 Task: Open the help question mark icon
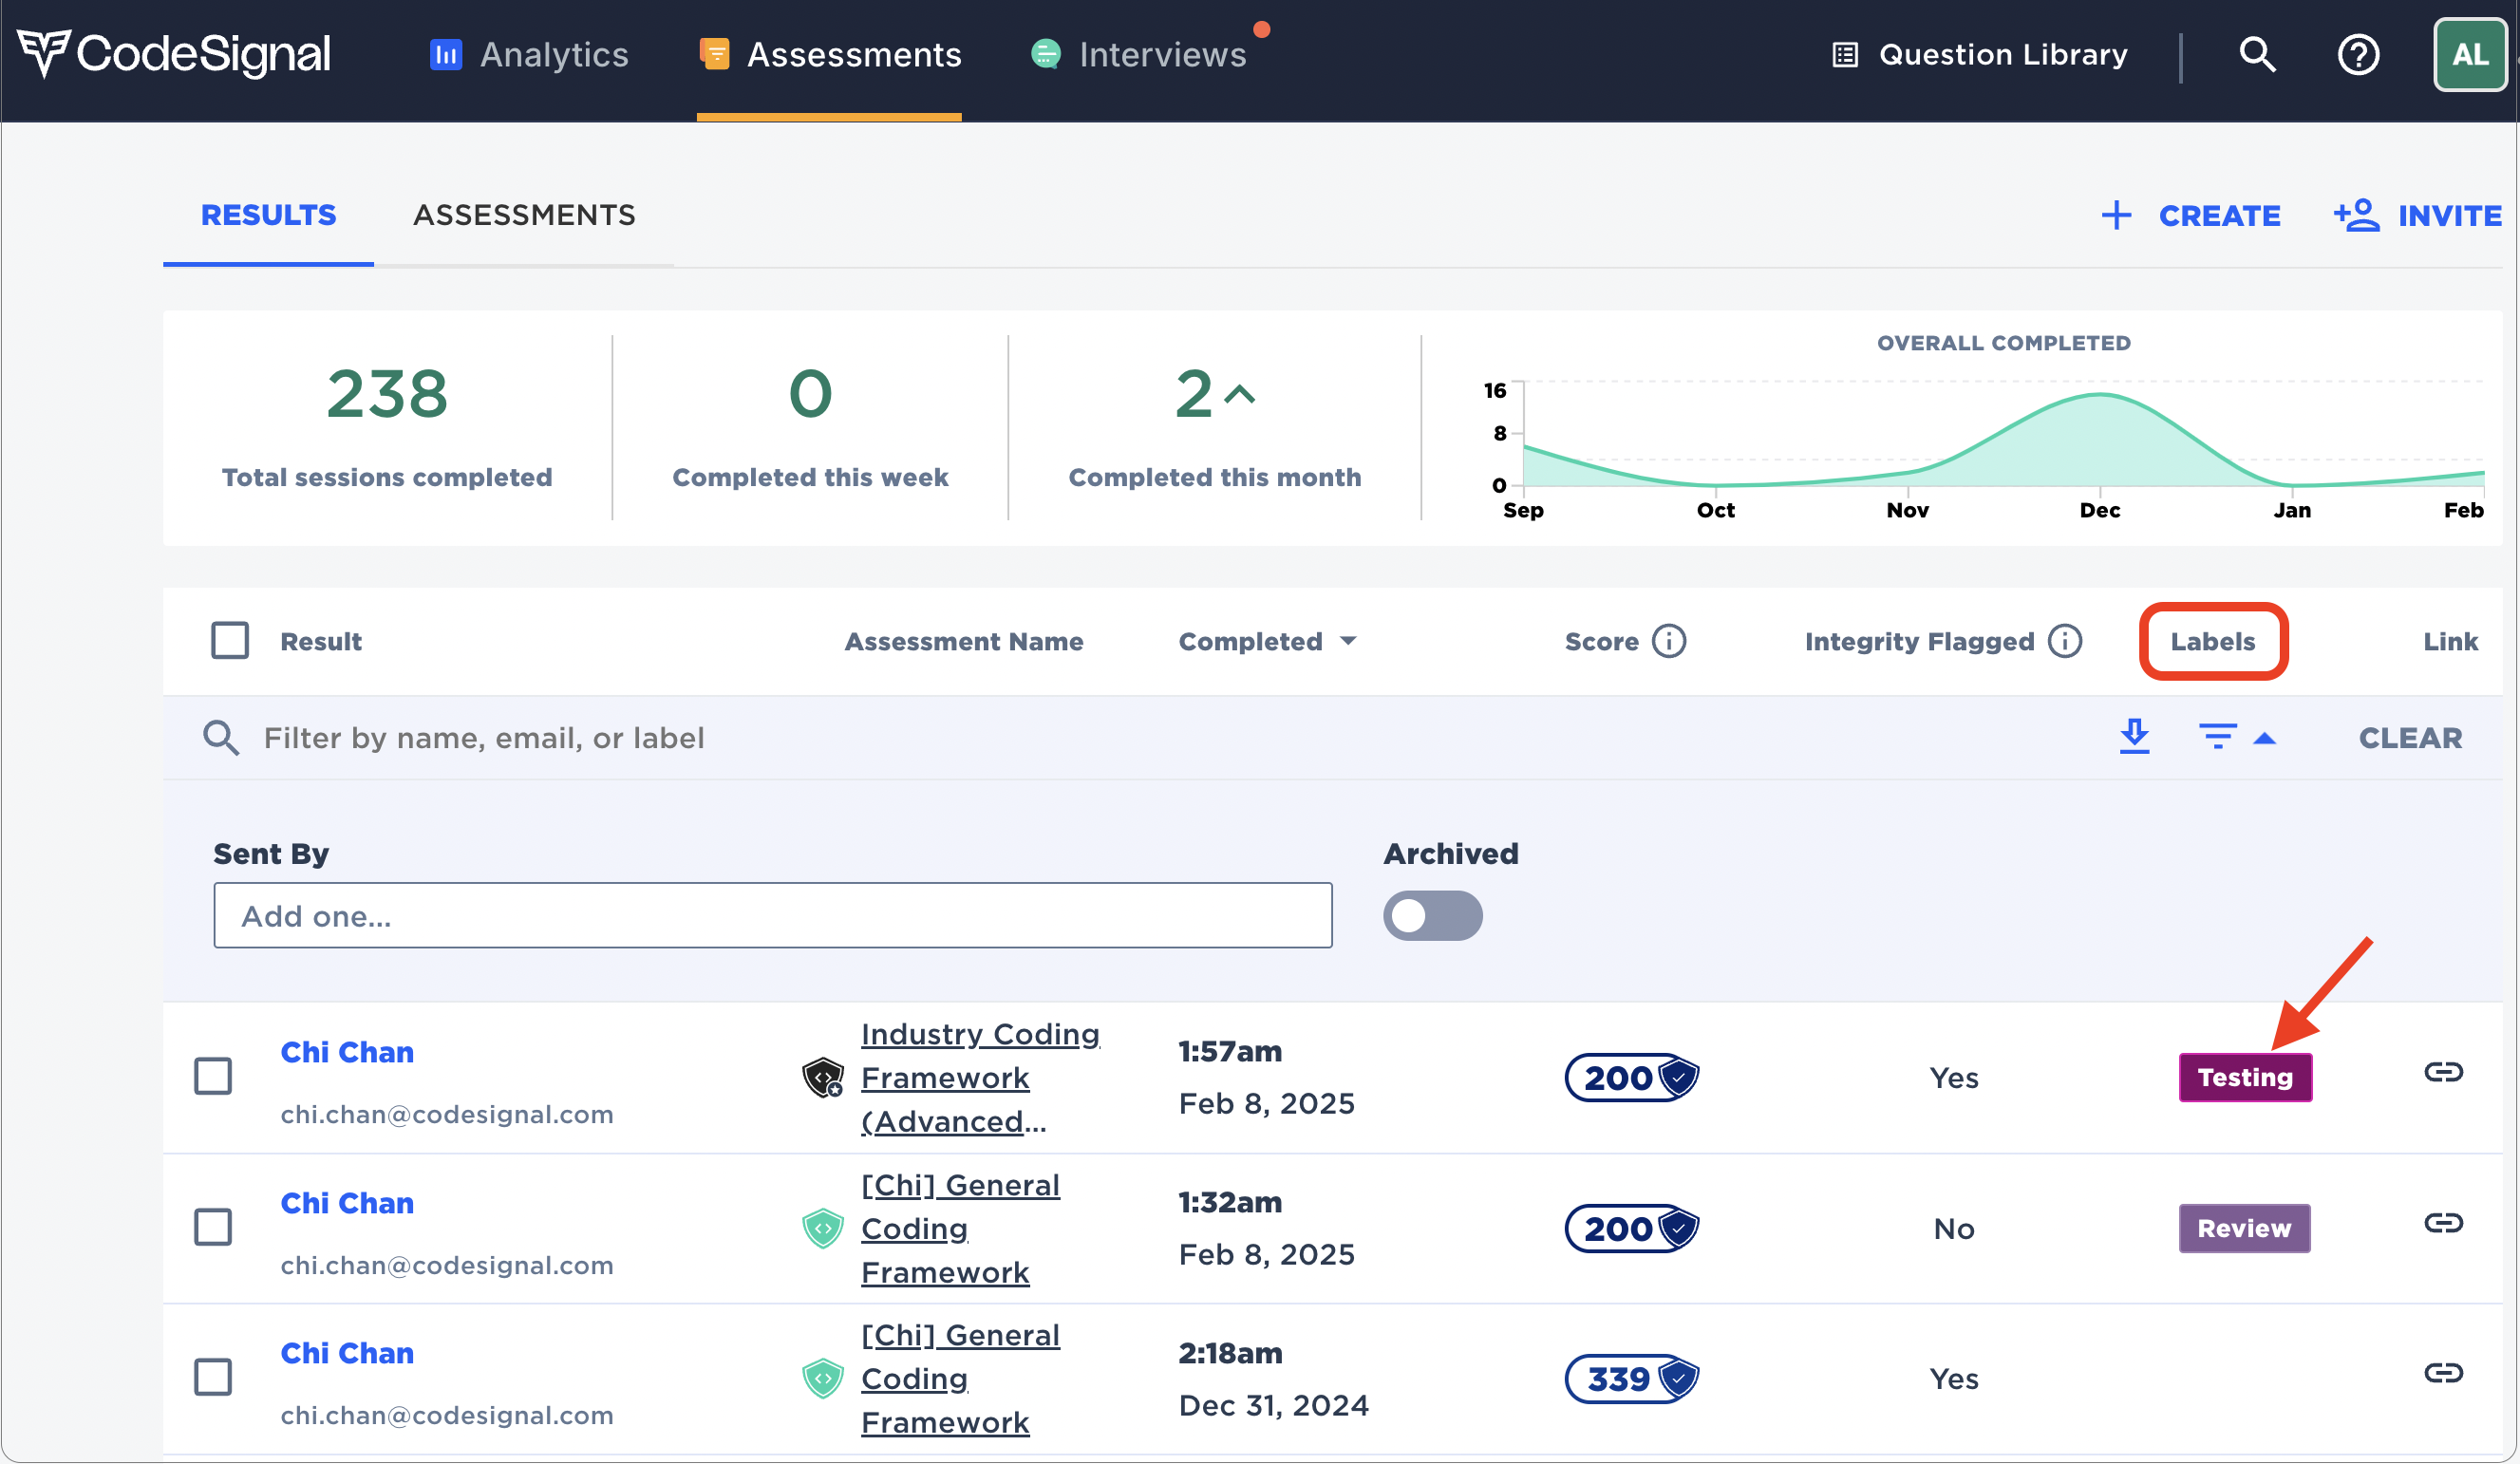2358,54
